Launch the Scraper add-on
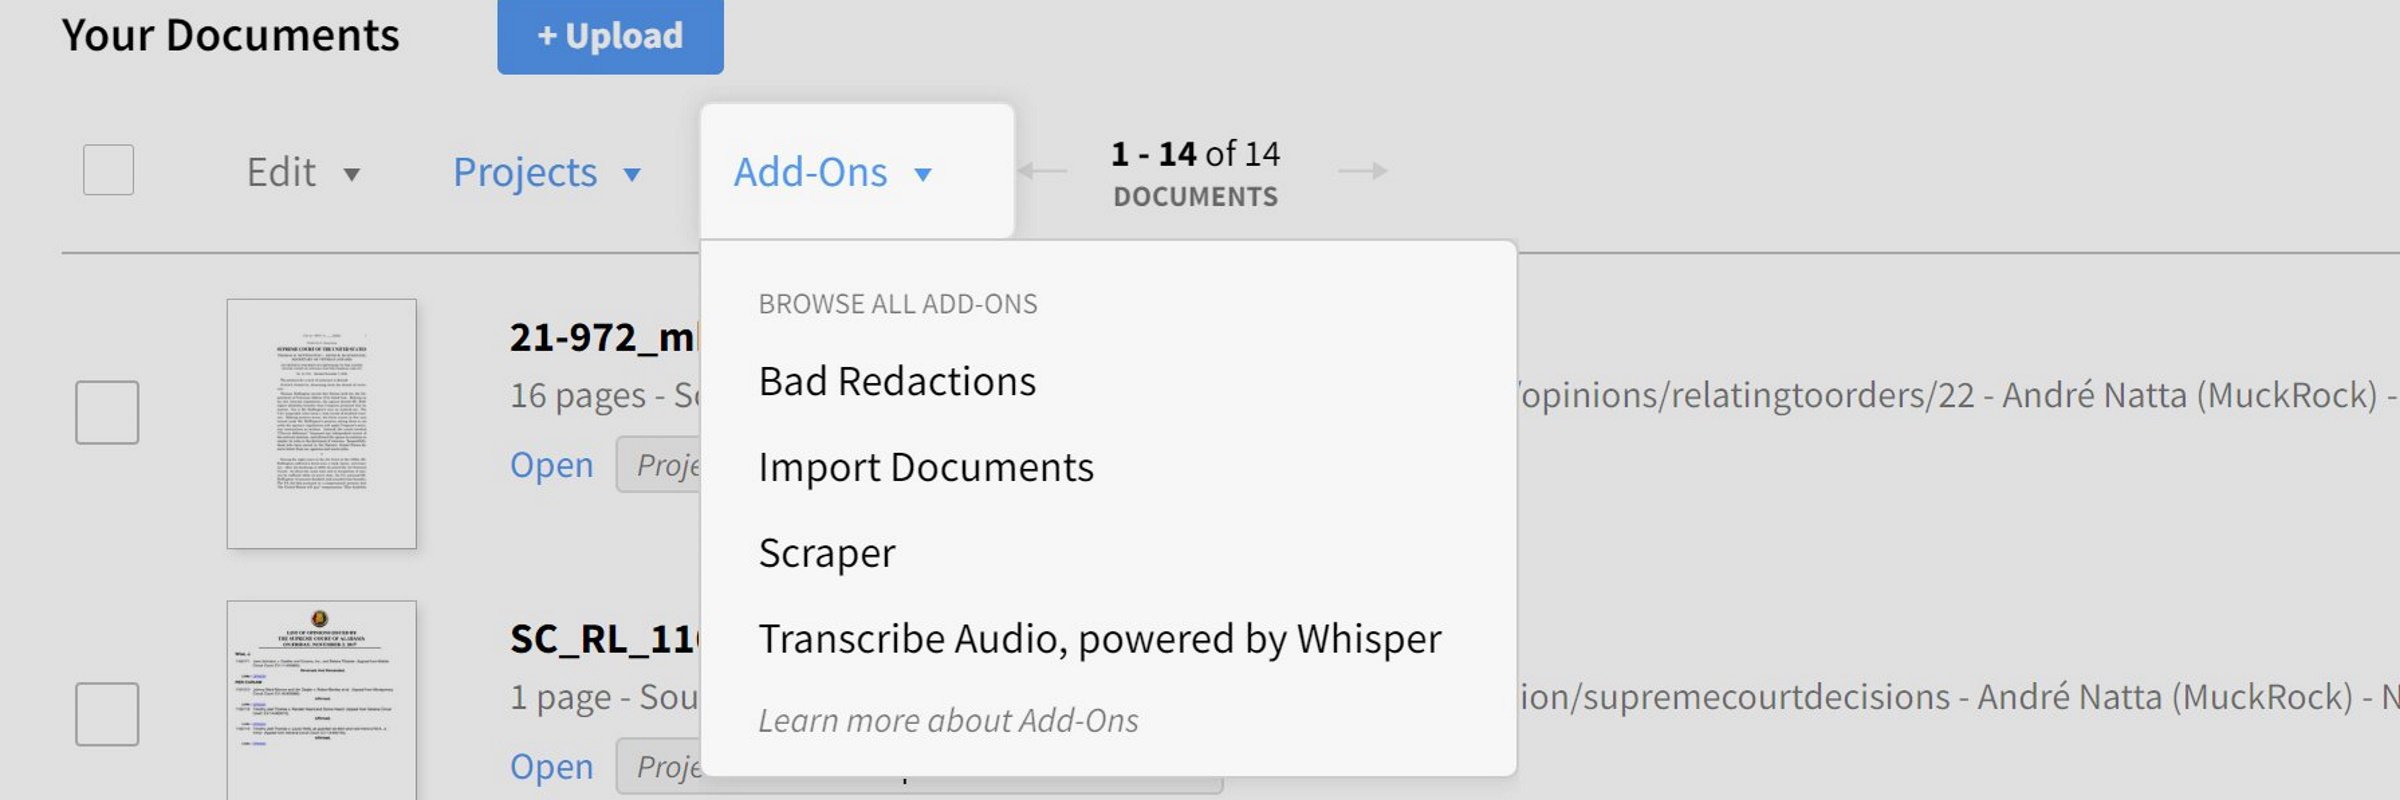2400x800 pixels. click(x=826, y=553)
